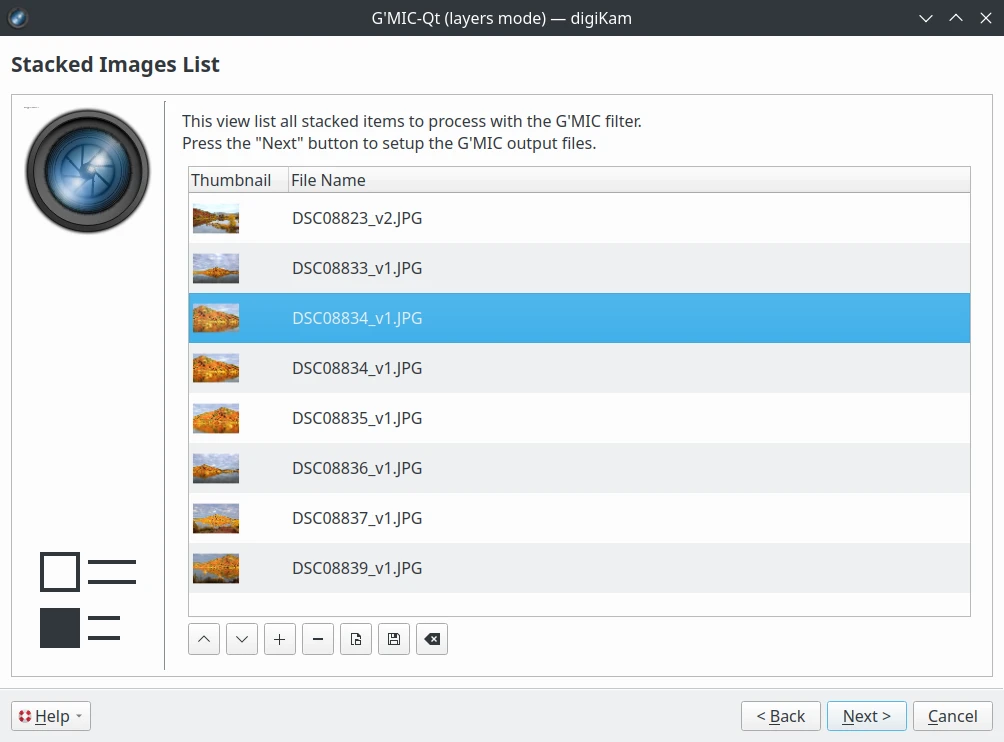Click the move item down arrow button
Image resolution: width=1004 pixels, height=742 pixels.
click(242, 639)
